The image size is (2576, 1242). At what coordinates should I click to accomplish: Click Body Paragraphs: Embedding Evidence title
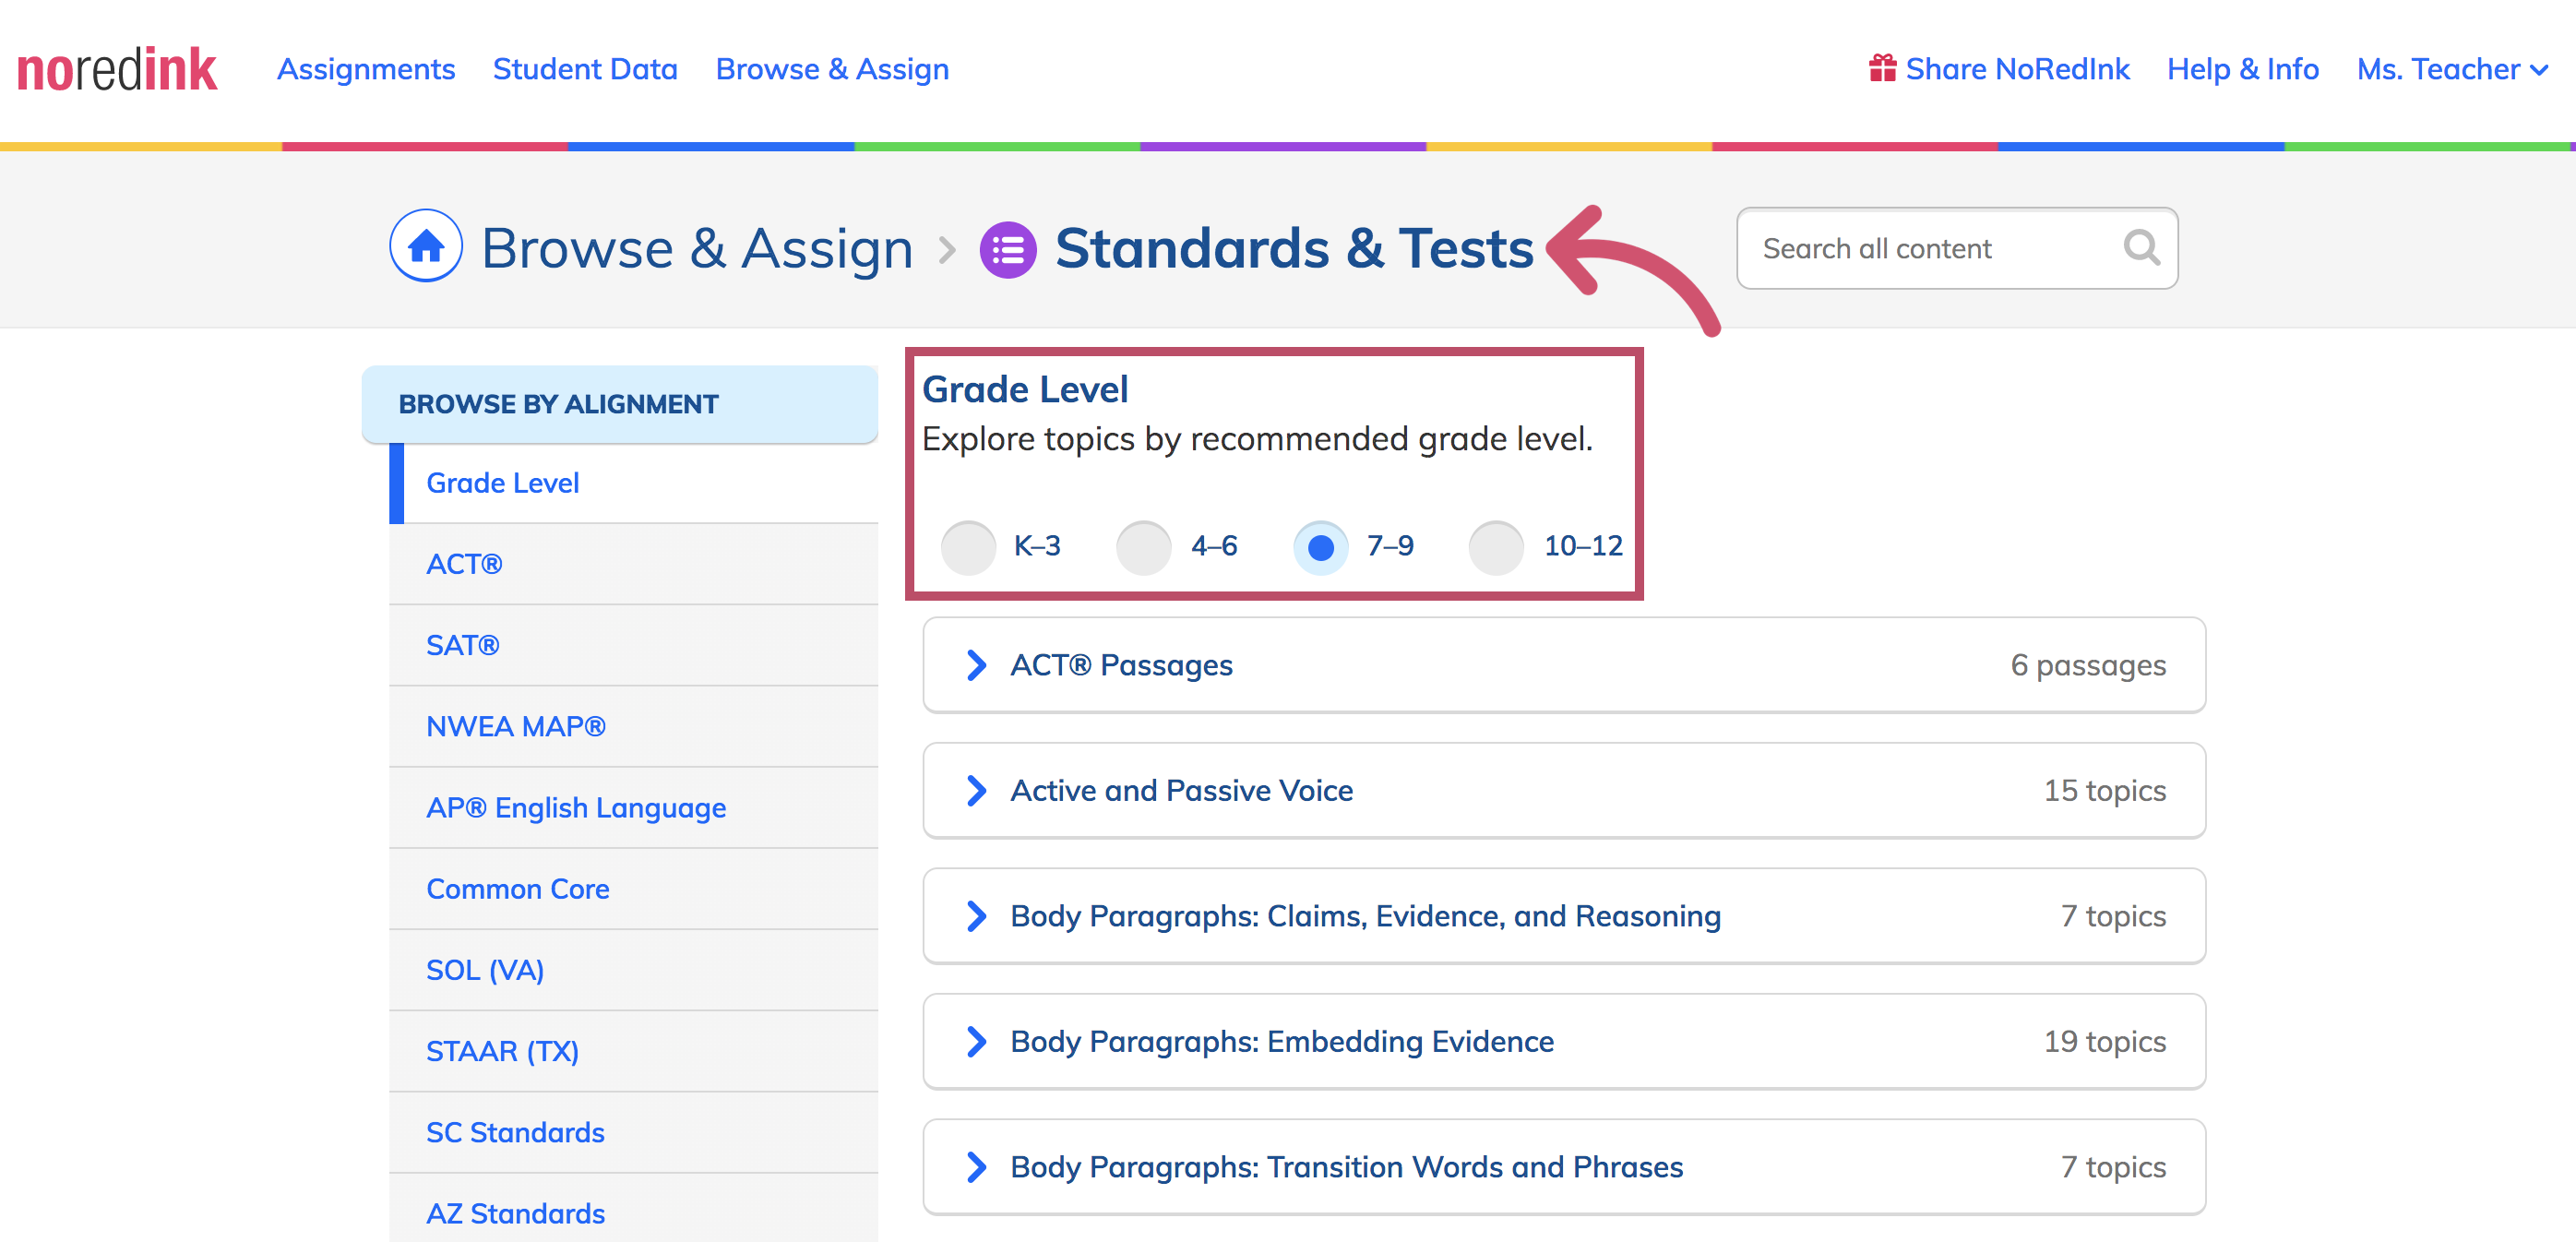pos(1282,1041)
